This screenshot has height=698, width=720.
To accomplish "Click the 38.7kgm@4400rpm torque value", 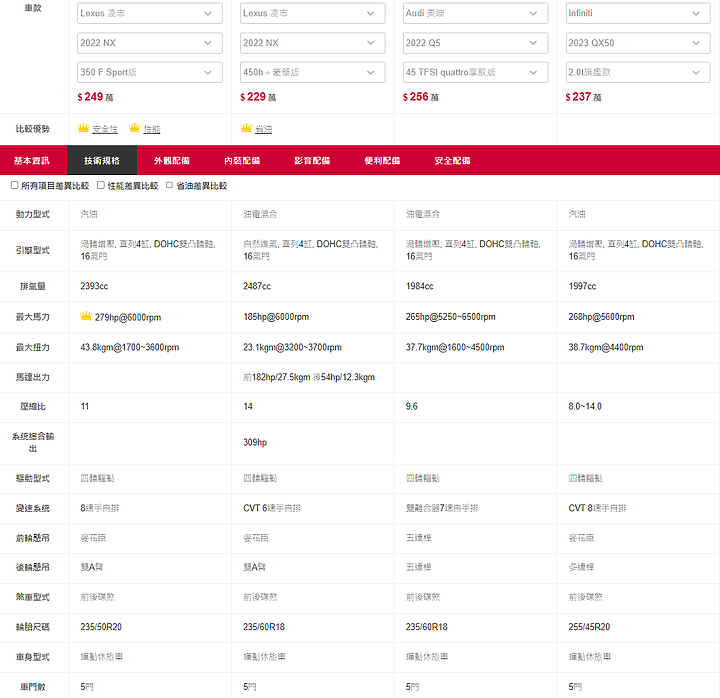I will pos(606,347).
